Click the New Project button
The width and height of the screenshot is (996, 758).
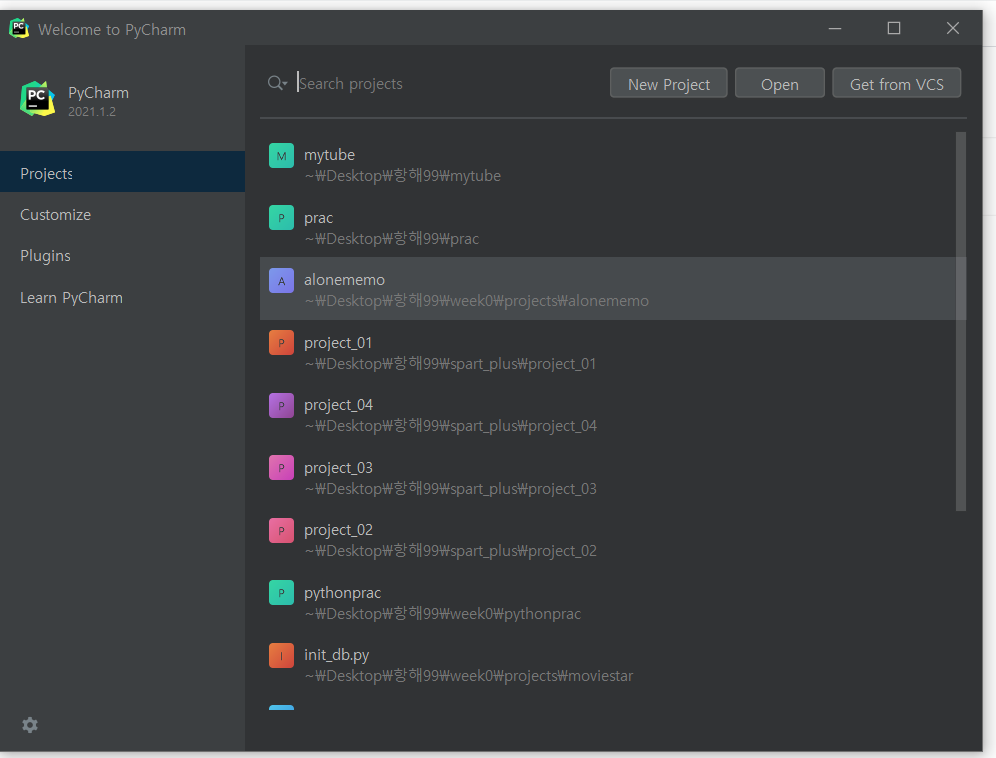[x=668, y=84]
